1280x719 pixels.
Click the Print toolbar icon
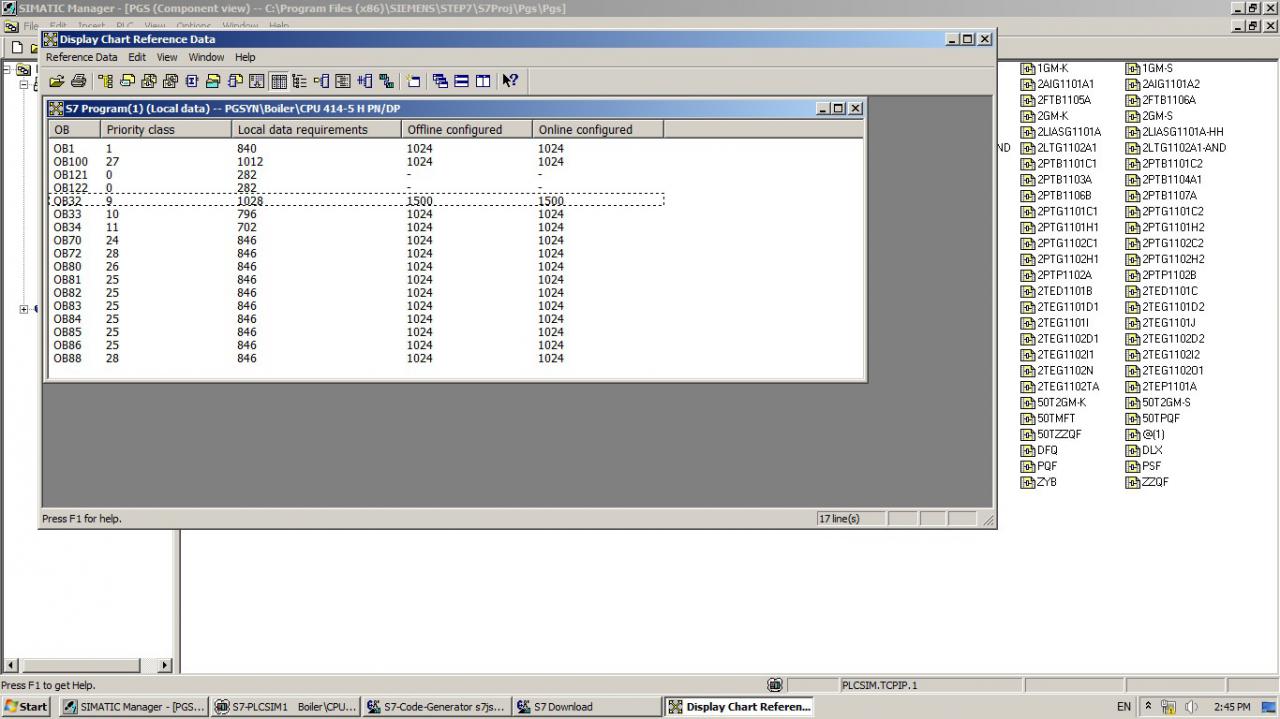[78, 81]
